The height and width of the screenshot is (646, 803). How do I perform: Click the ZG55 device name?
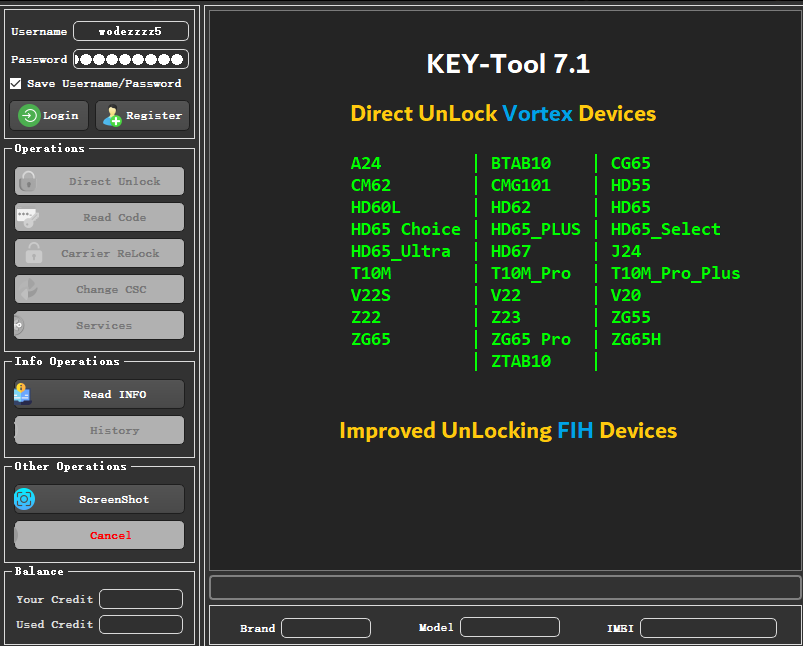click(x=630, y=318)
